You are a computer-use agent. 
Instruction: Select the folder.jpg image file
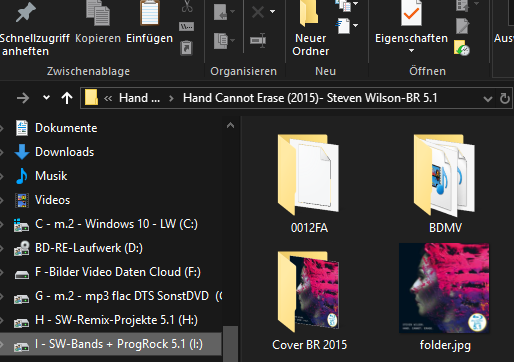pyautogui.click(x=445, y=297)
